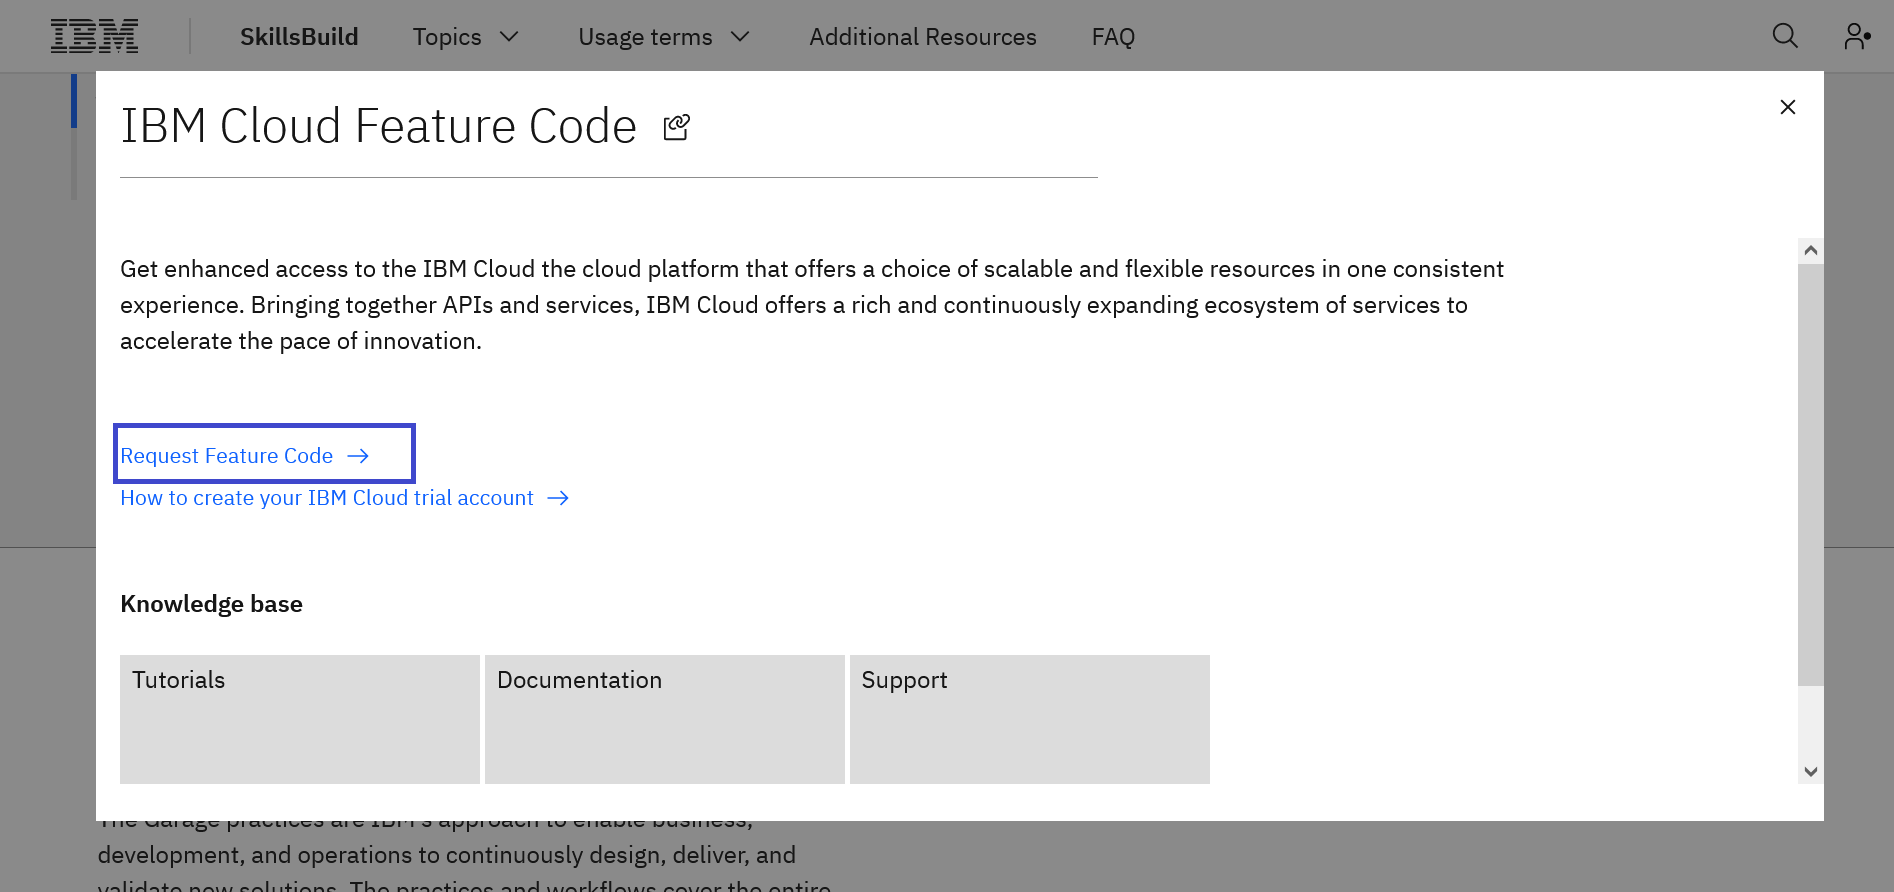Click the IBM logo
Image resolution: width=1894 pixels, height=892 pixels.
(95, 36)
